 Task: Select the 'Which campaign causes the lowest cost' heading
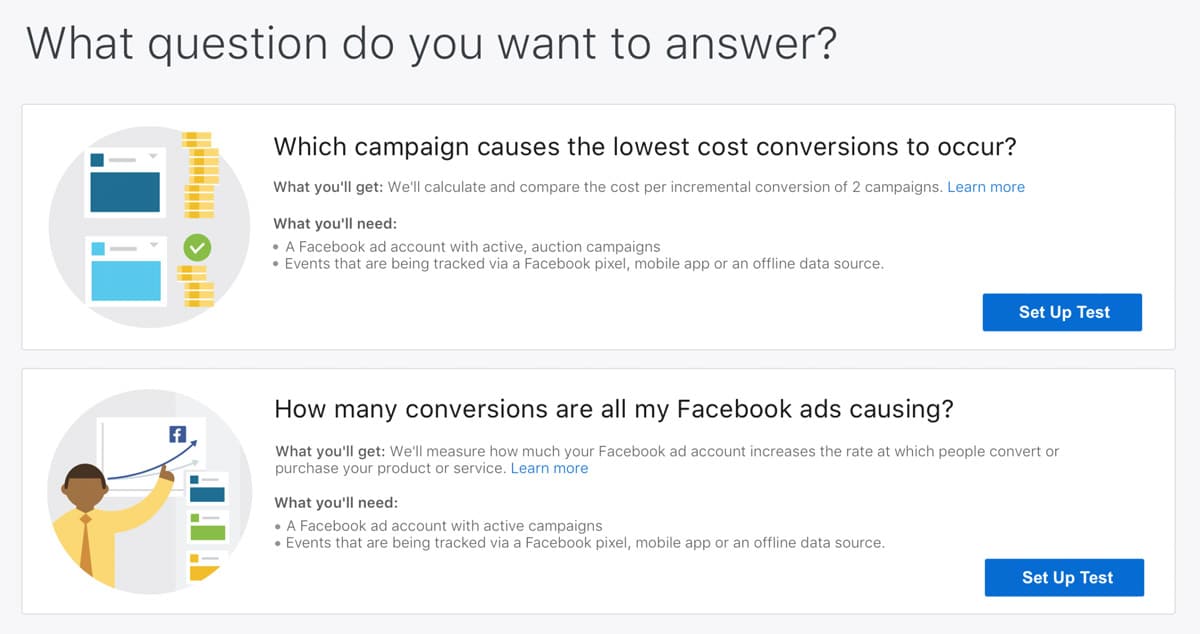coord(644,147)
